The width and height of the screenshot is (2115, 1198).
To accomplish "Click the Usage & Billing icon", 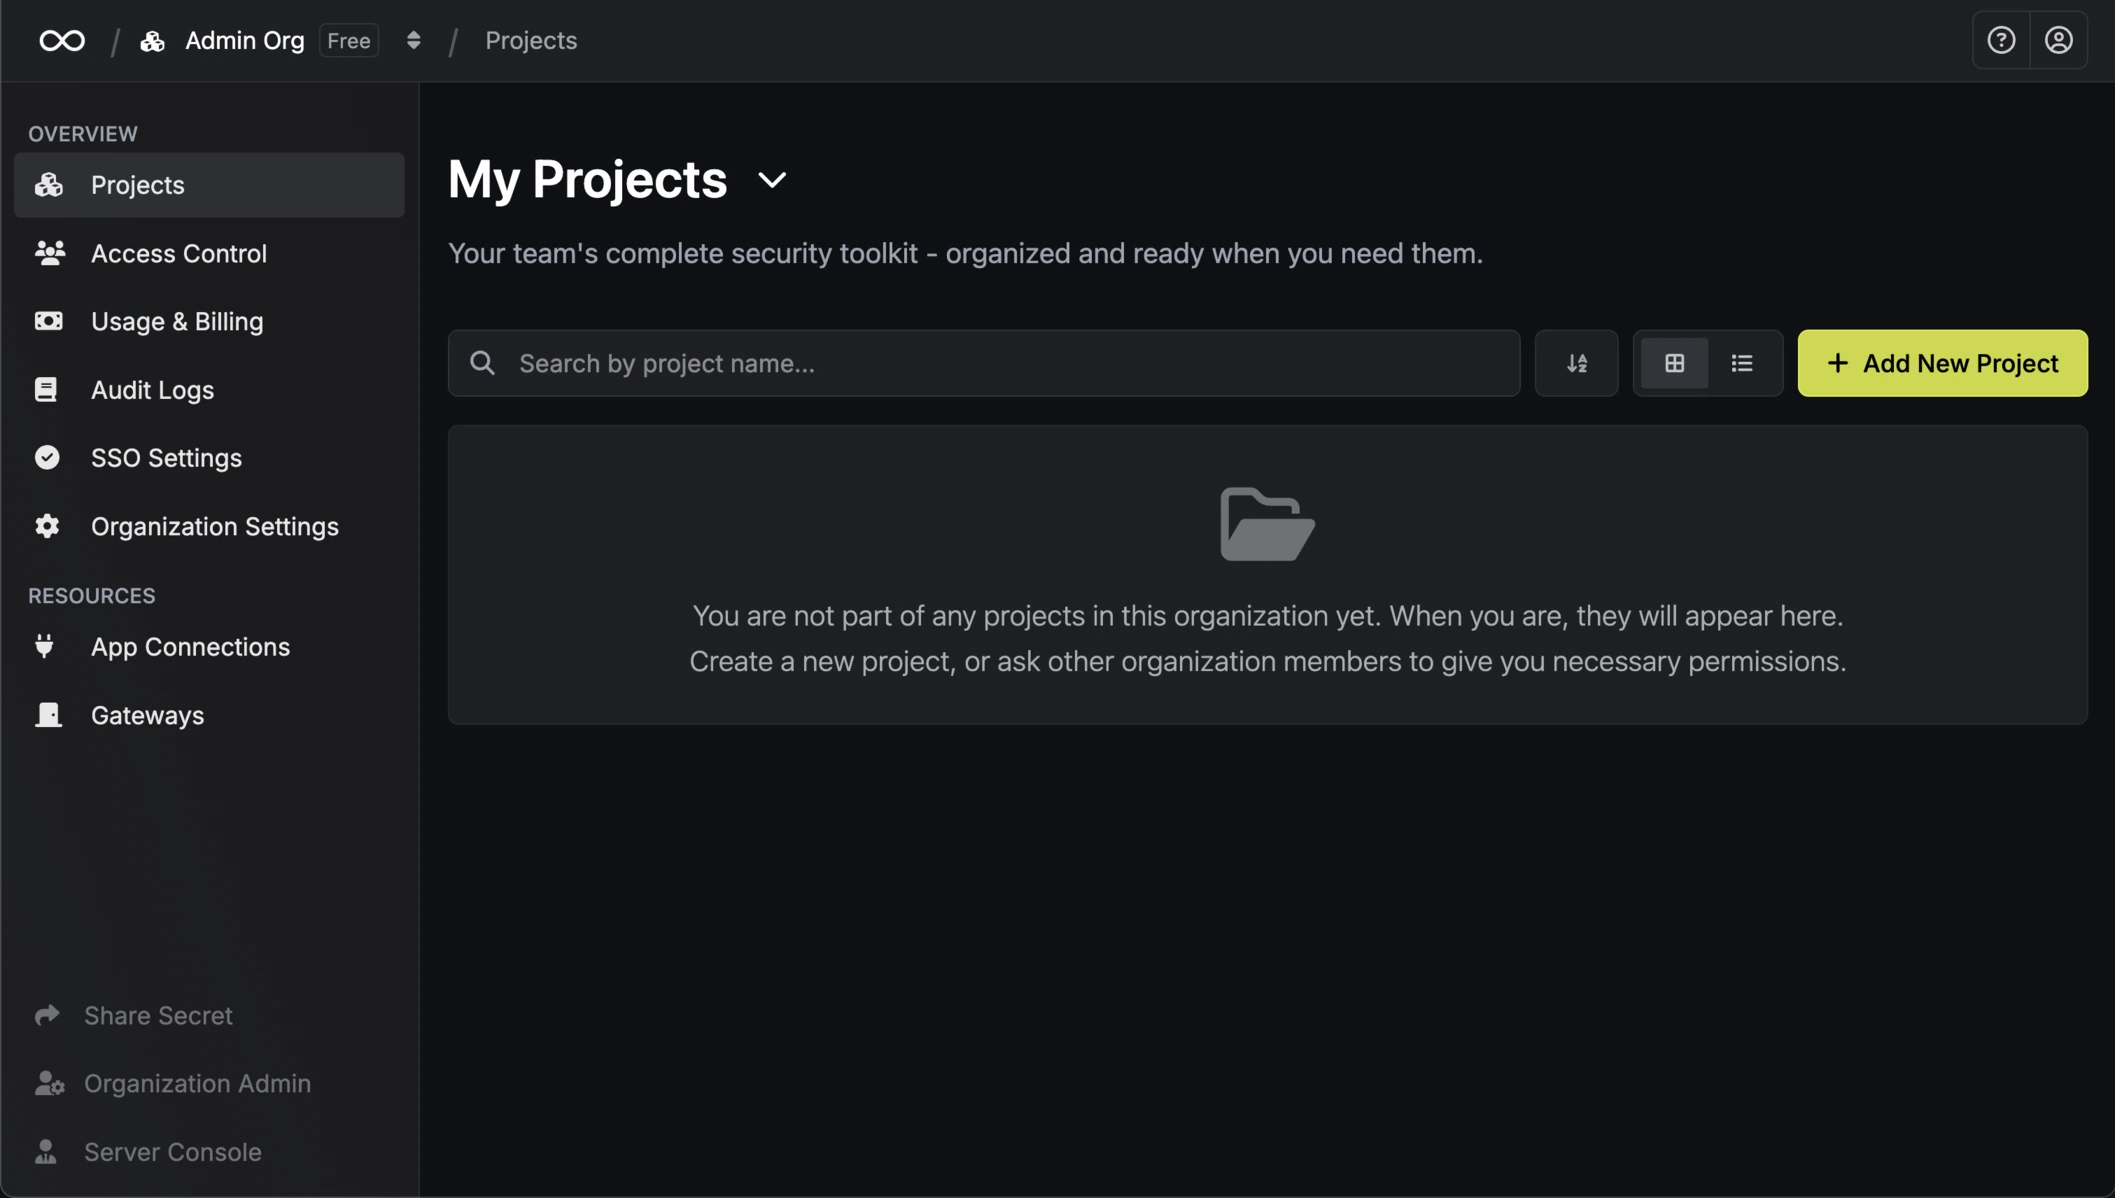I will click(48, 321).
